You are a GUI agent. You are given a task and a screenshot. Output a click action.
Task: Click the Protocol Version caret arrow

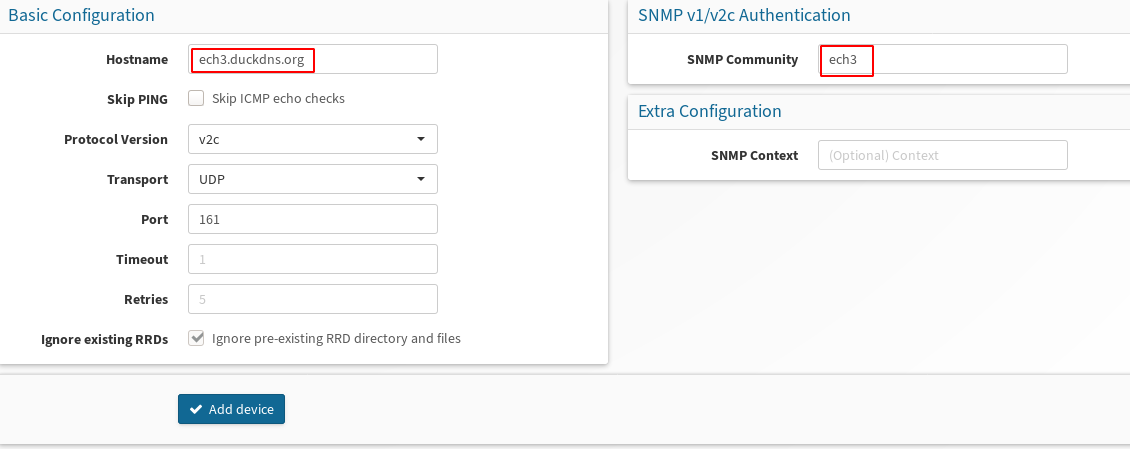(x=421, y=139)
